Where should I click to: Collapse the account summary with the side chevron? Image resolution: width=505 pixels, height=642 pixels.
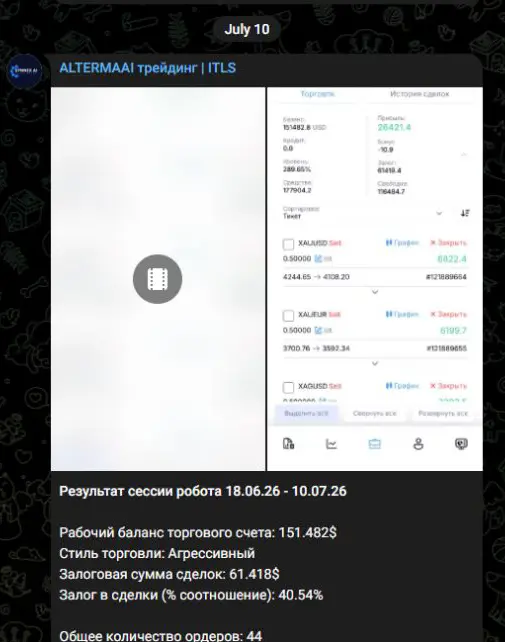coord(464,155)
